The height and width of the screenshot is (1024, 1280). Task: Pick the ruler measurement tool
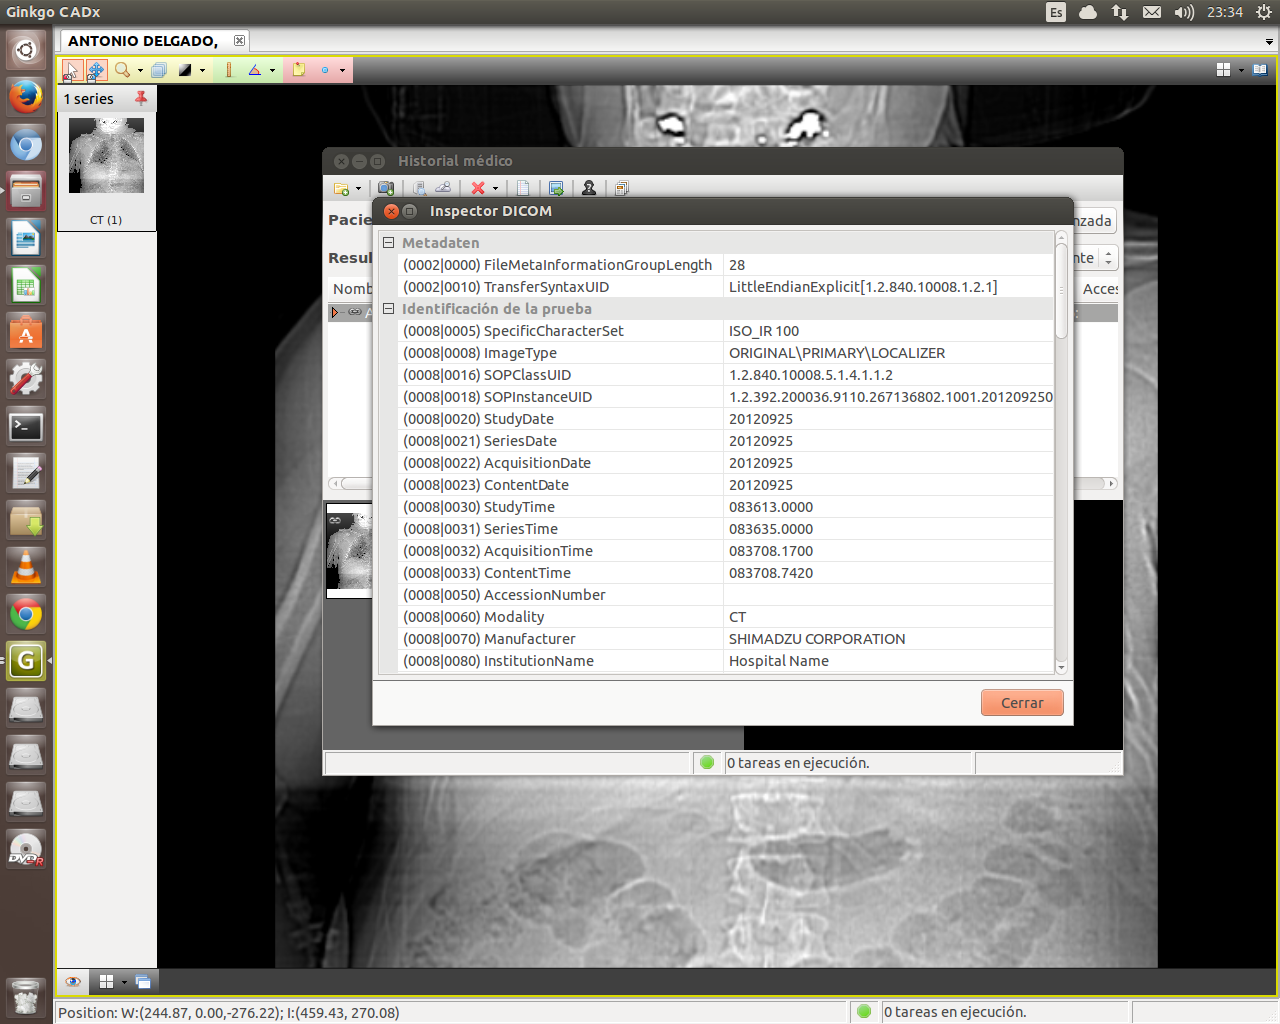(x=228, y=70)
